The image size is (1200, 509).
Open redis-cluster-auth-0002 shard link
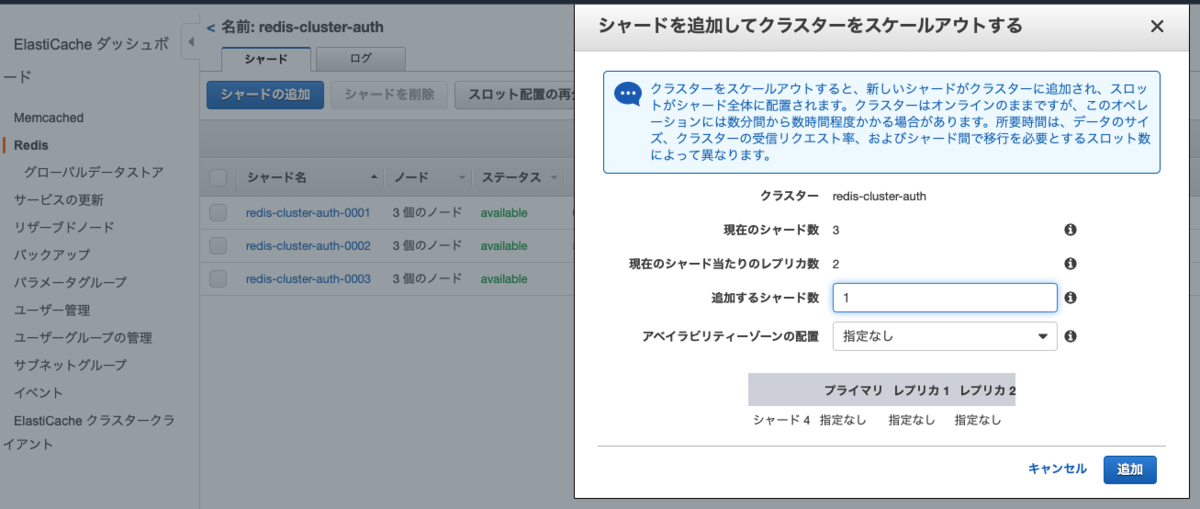pyautogui.click(x=308, y=246)
